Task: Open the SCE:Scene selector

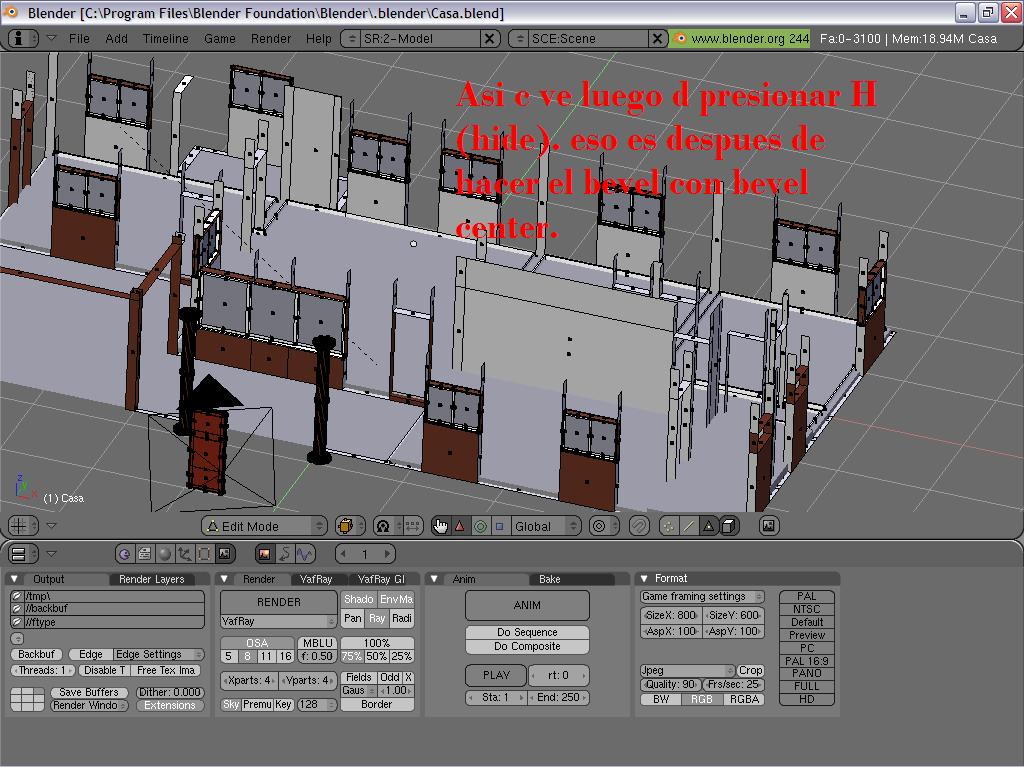Action: (580, 39)
